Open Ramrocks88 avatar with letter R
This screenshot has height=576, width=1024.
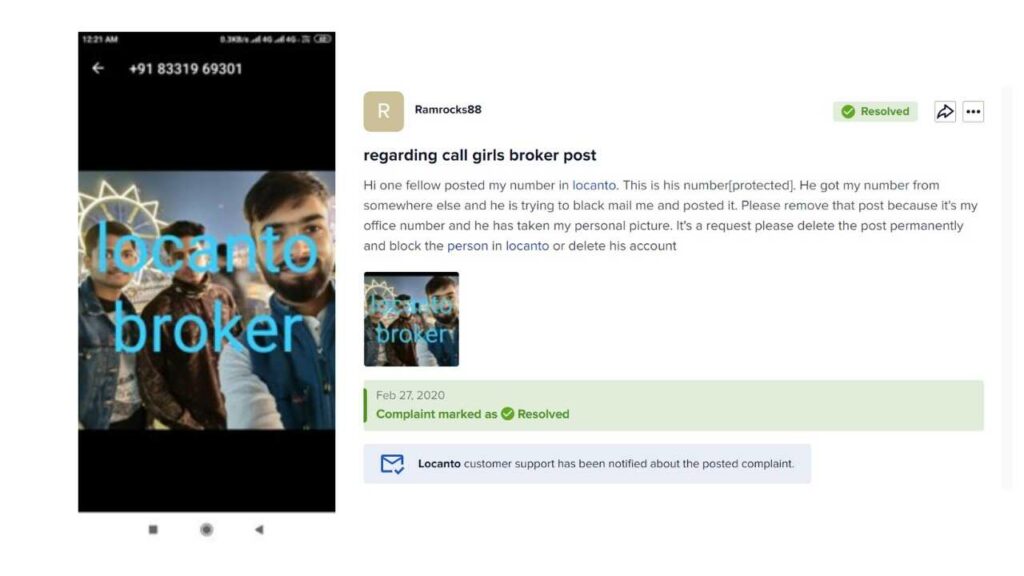pyautogui.click(x=383, y=112)
